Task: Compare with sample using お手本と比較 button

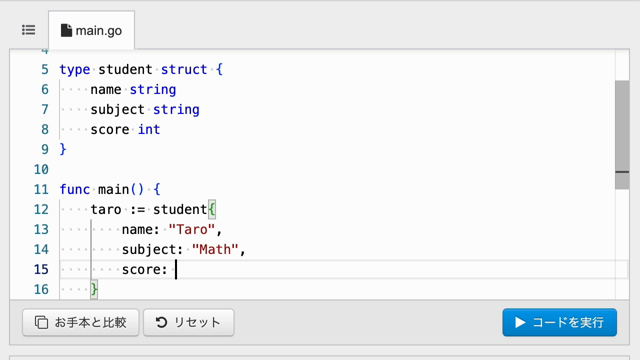Action: pos(81,322)
